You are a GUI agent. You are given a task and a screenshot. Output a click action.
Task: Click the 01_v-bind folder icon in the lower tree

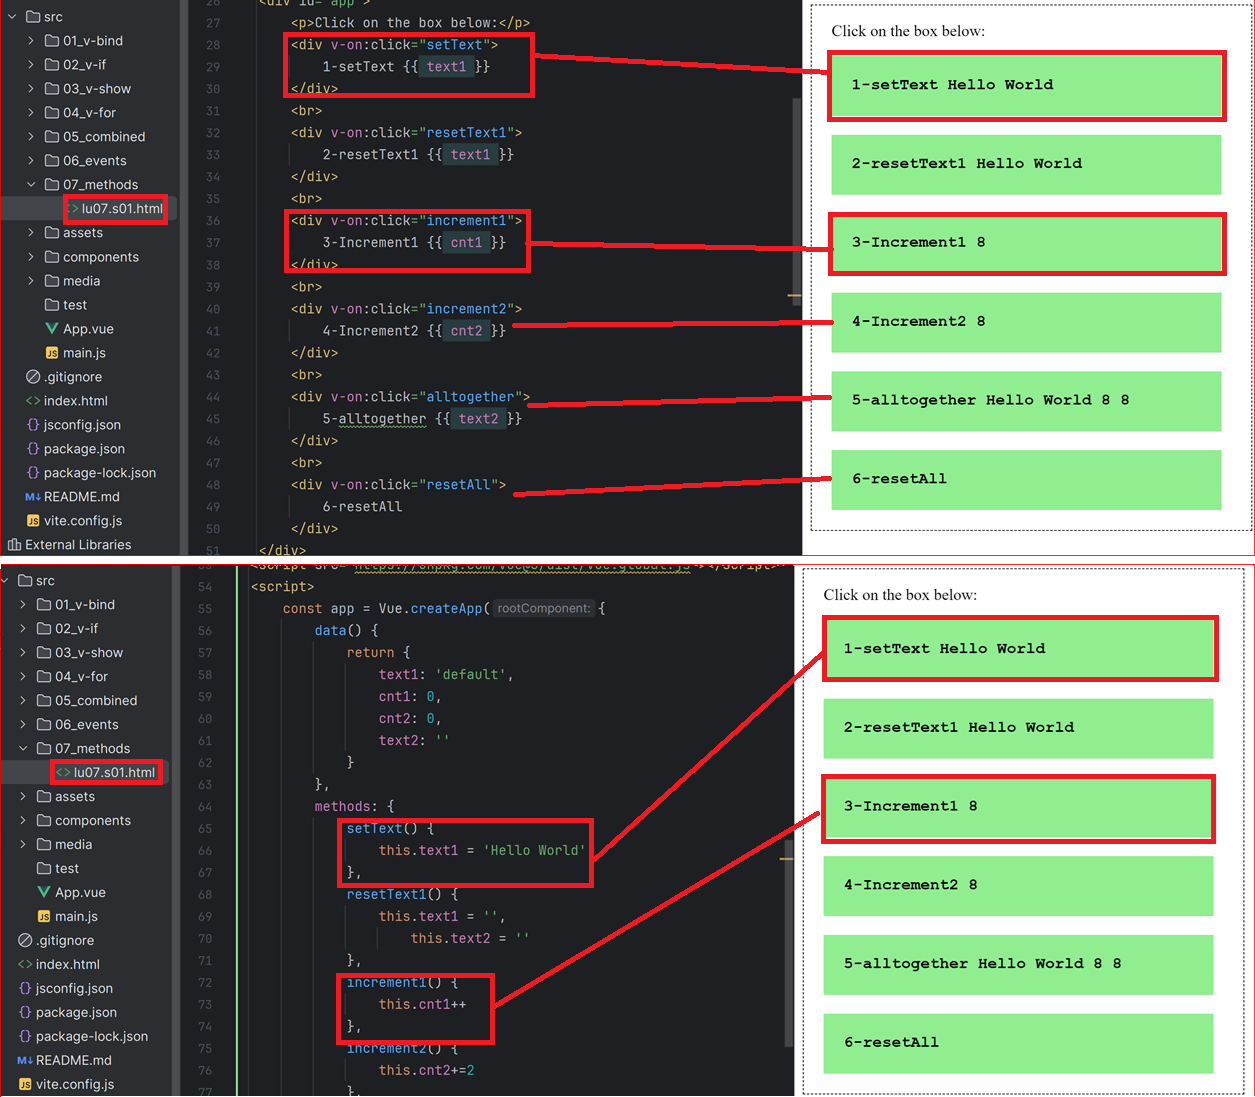click(x=44, y=605)
